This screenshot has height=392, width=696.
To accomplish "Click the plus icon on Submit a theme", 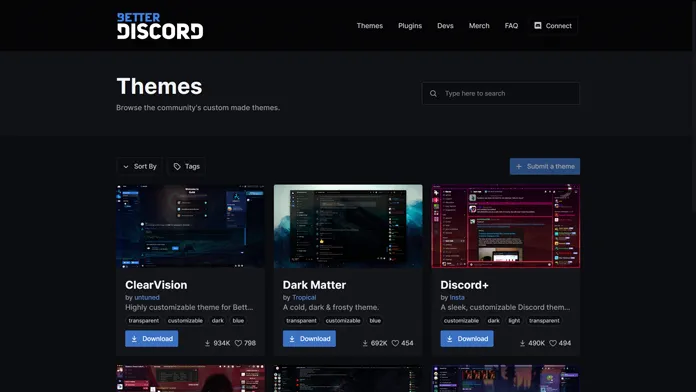I will point(518,166).
